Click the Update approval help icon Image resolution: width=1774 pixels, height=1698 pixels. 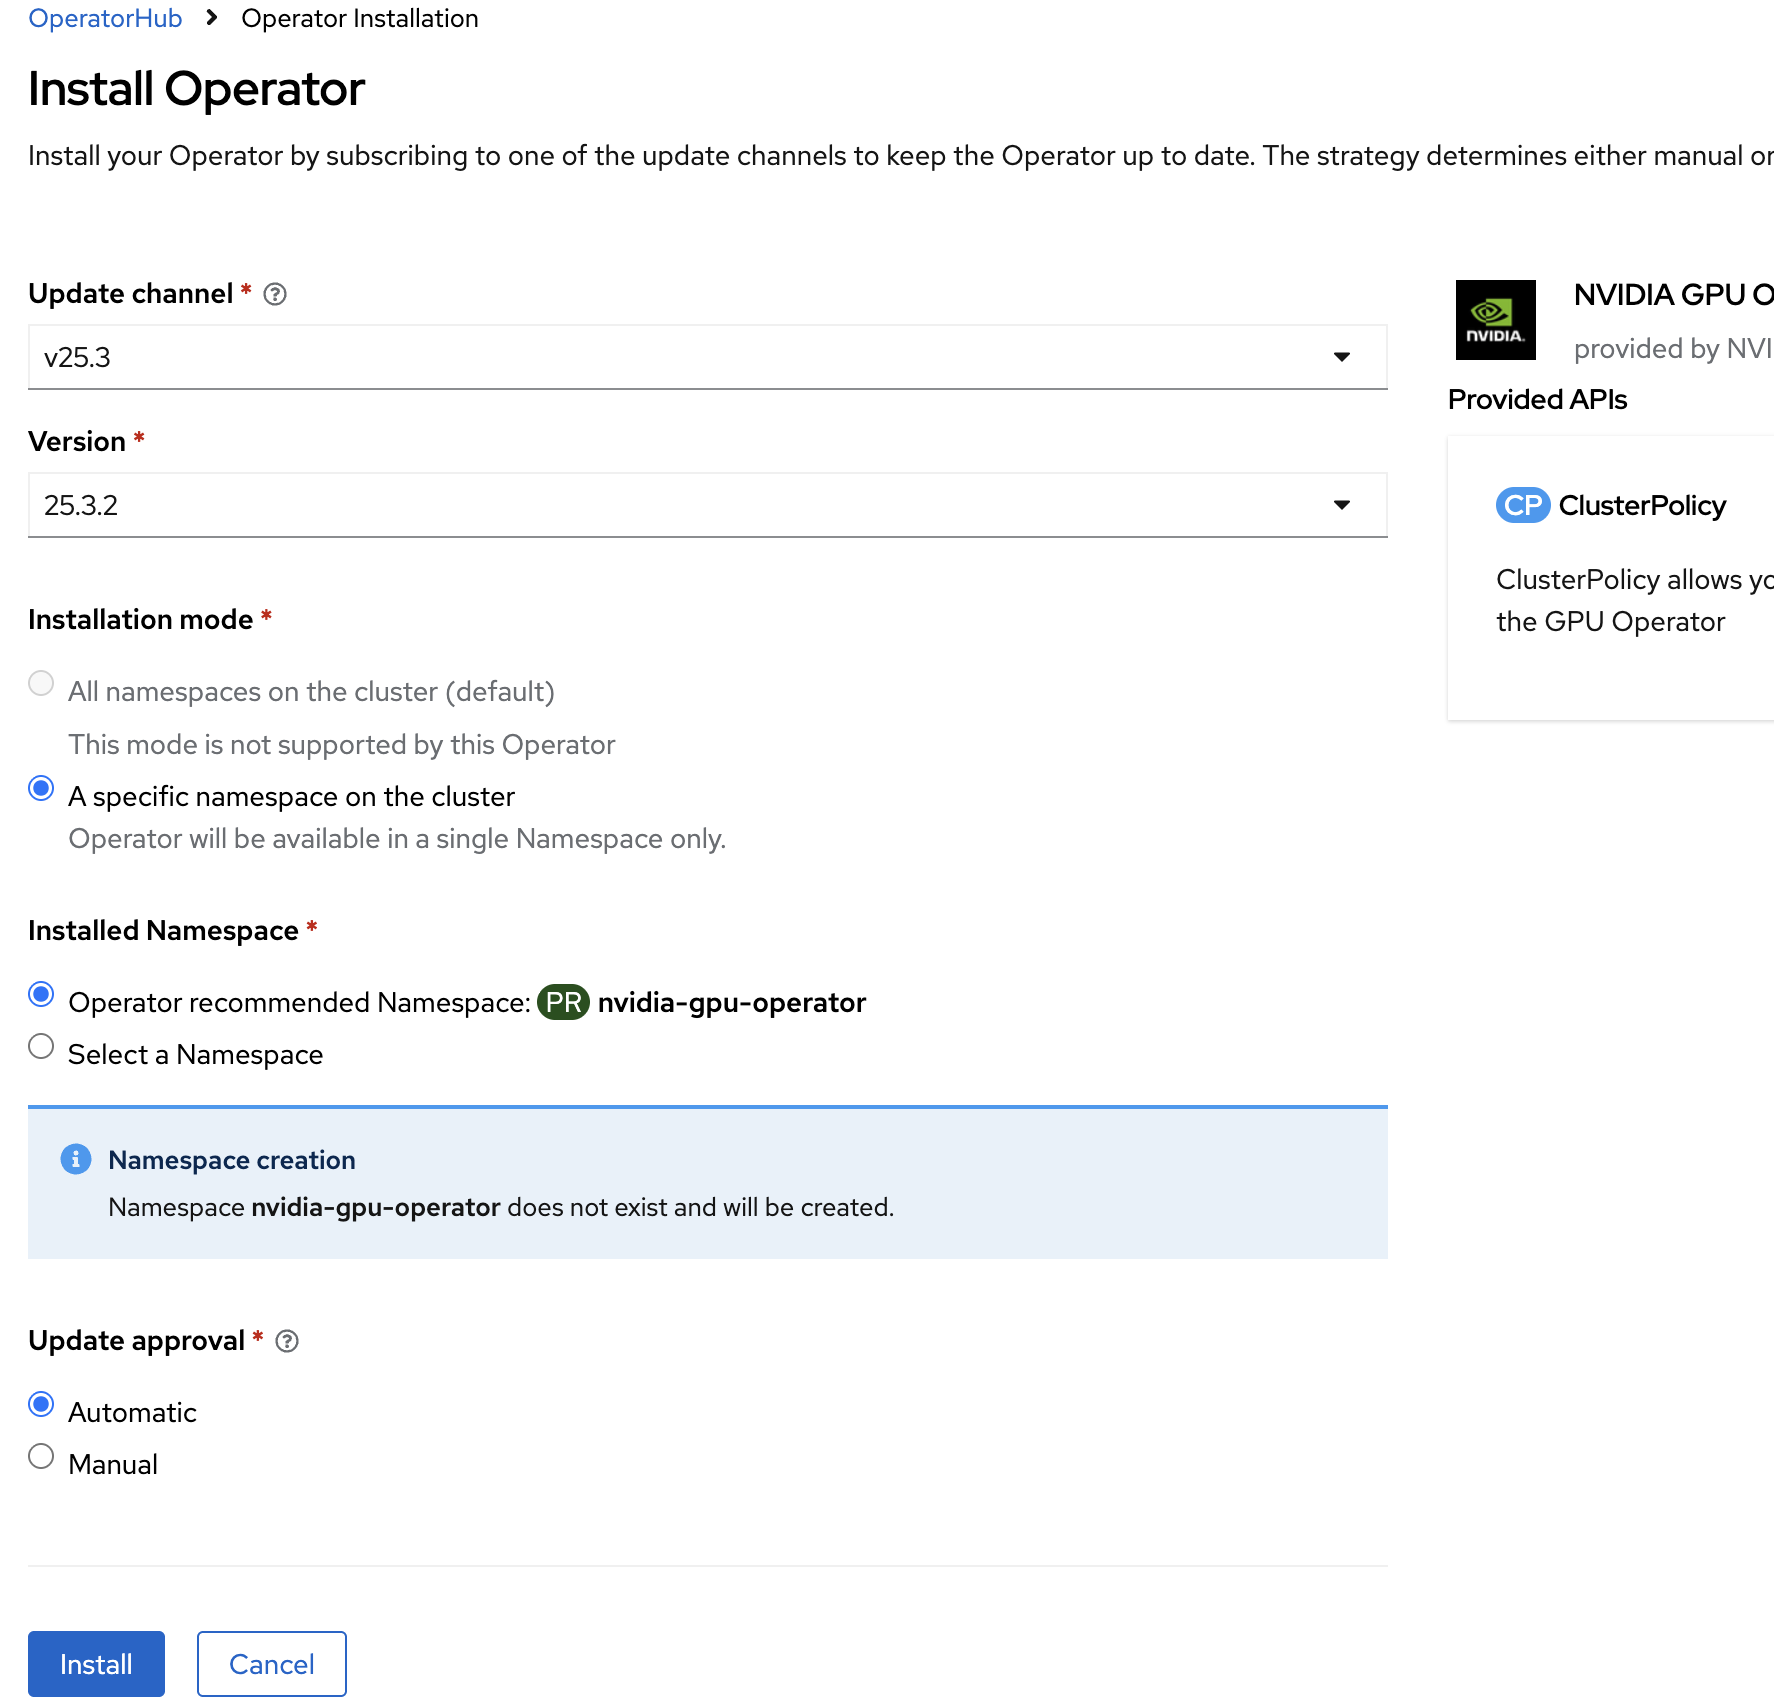[287, 1341]
